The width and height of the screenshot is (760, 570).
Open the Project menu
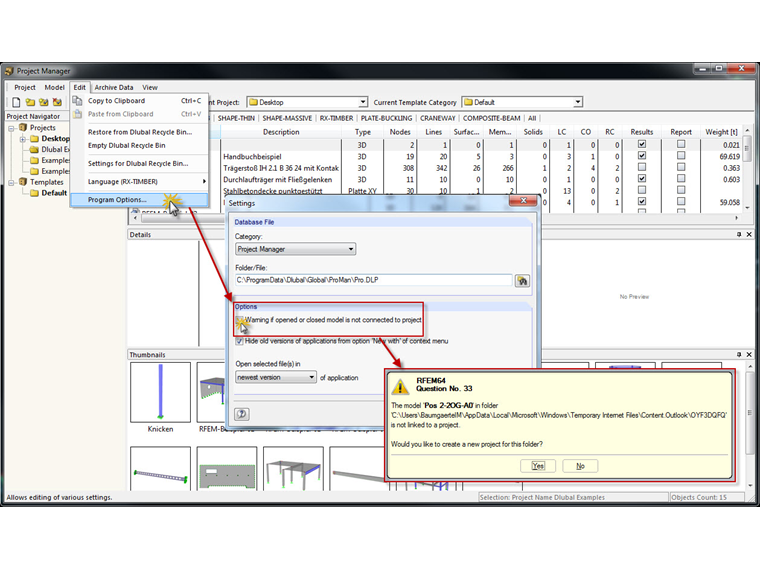pyautogui.click(x=25, y=87)
